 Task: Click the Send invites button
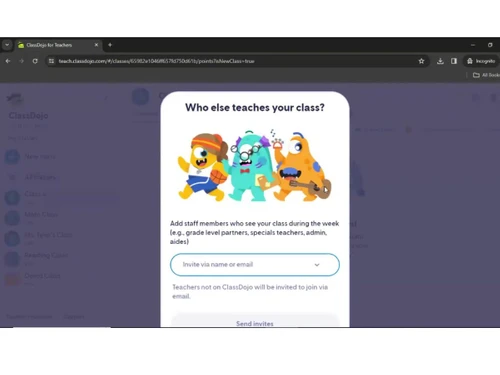(x=255, y=321)
